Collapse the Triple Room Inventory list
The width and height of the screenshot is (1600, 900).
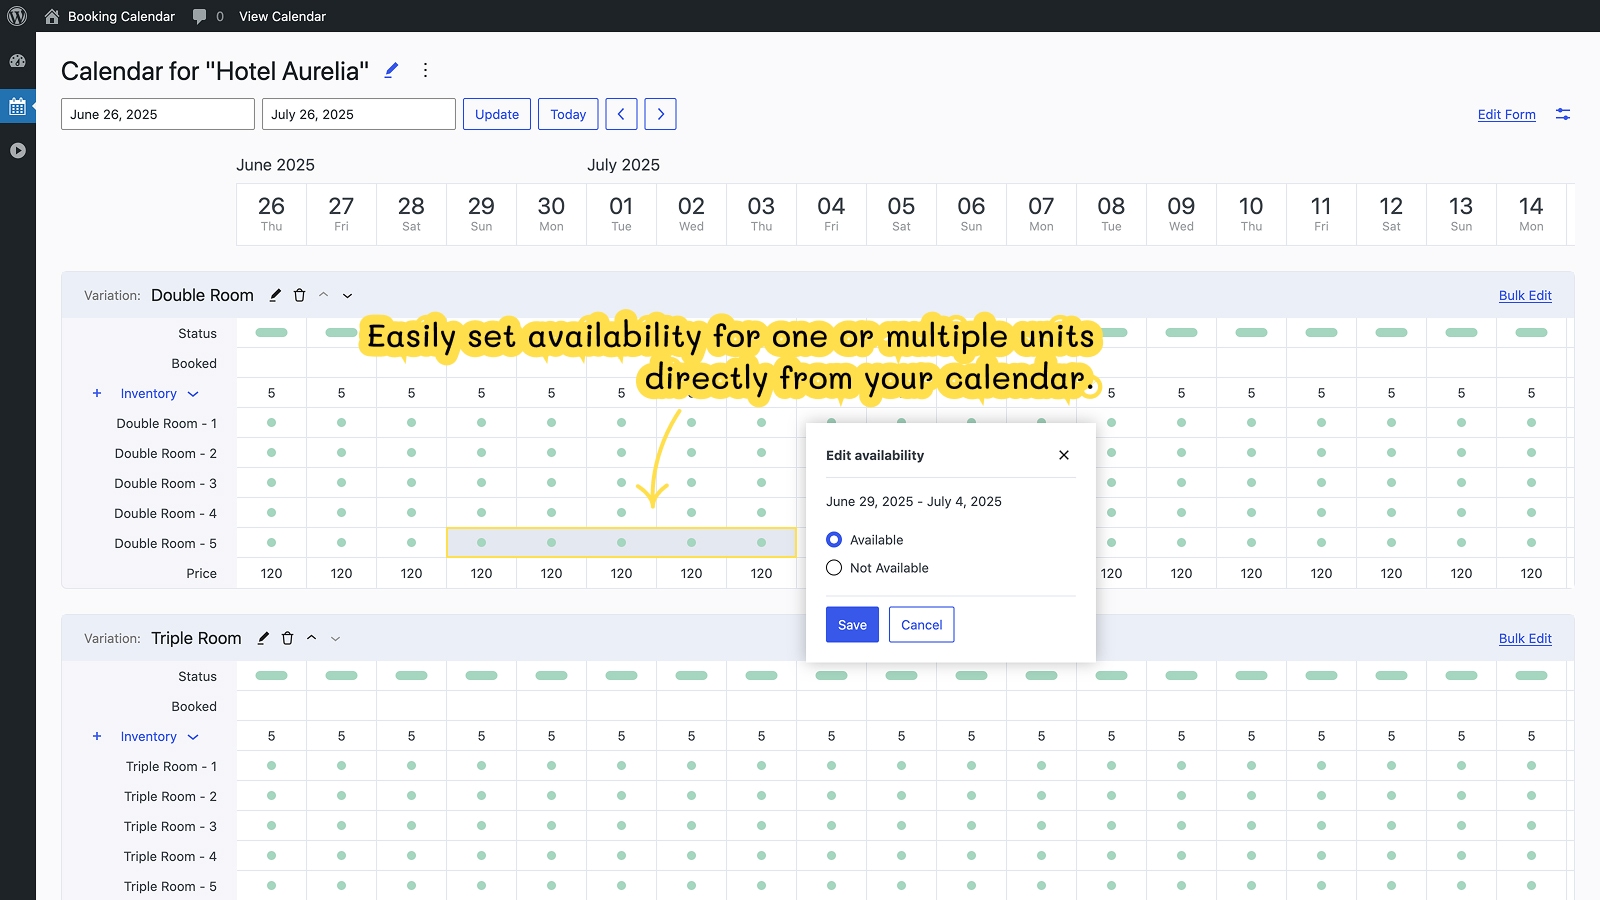(x=193, y=737)
